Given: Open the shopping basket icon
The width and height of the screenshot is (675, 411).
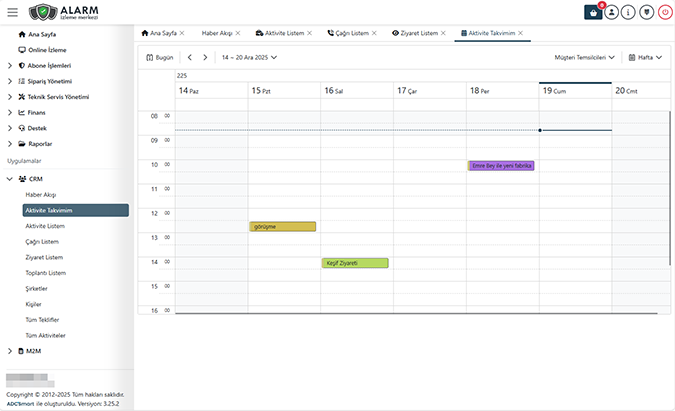Looking at the screenshot, I should pos(594,13).
